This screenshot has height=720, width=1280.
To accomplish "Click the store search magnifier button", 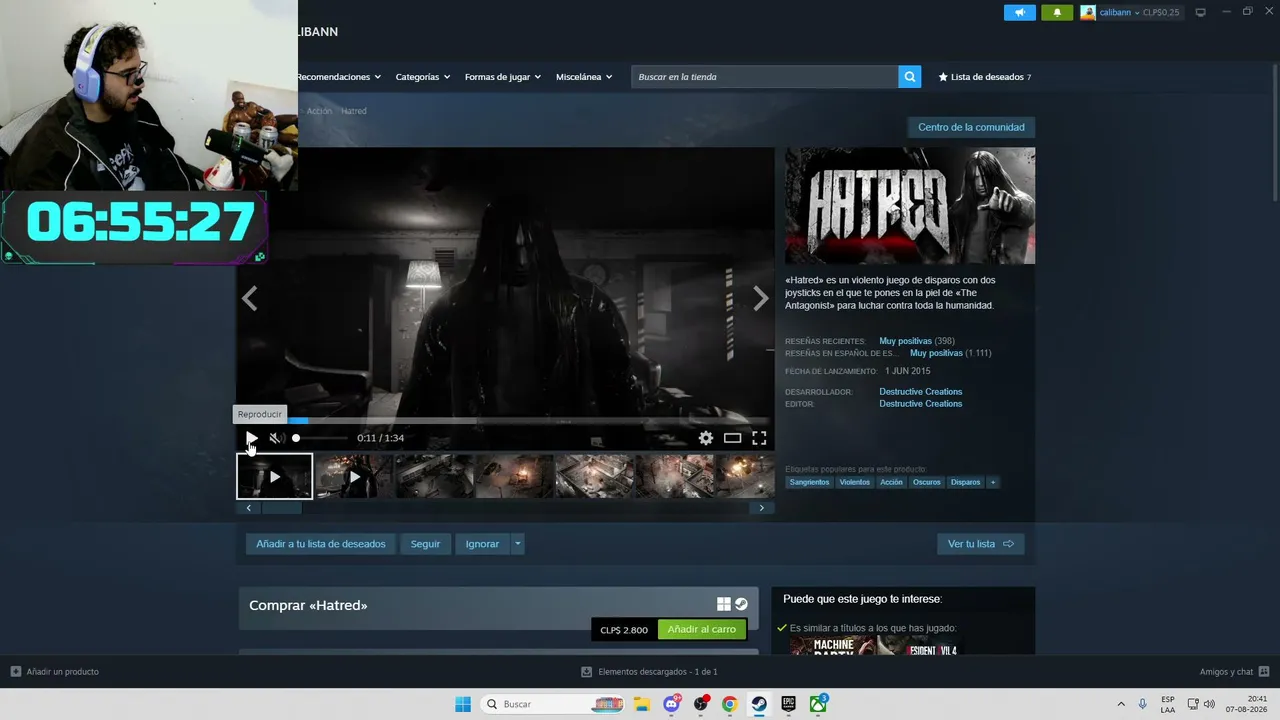I will pyautogui.click(x=909, y=77).
